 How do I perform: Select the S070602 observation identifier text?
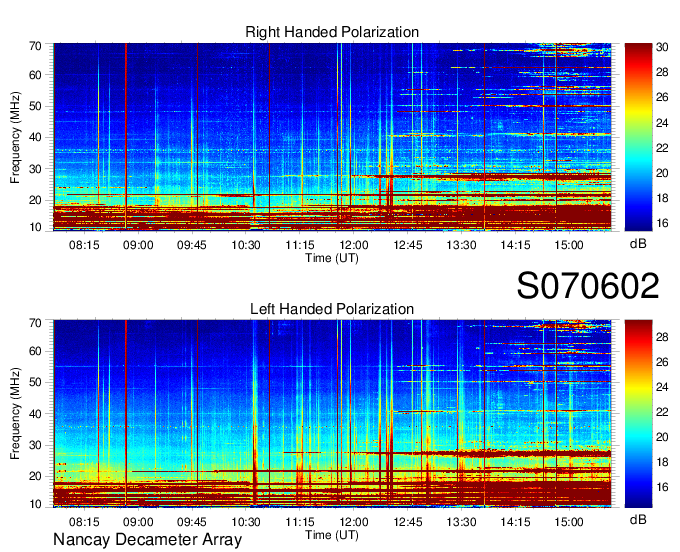coord(588,285)
